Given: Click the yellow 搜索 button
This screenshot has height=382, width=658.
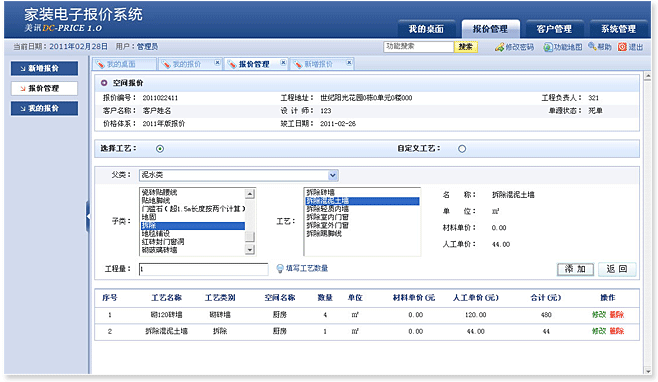Looking at the screenshot, I should tap(466, 47).
